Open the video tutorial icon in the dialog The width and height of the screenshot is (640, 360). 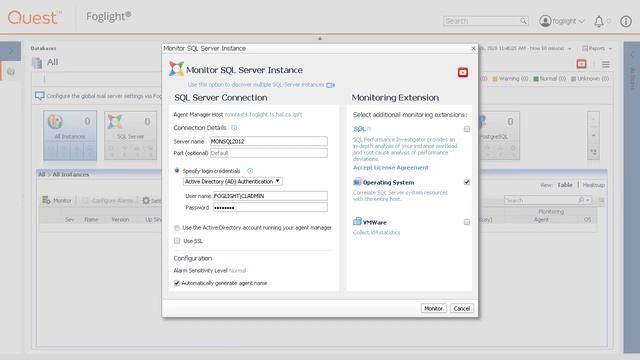point(462,73)
